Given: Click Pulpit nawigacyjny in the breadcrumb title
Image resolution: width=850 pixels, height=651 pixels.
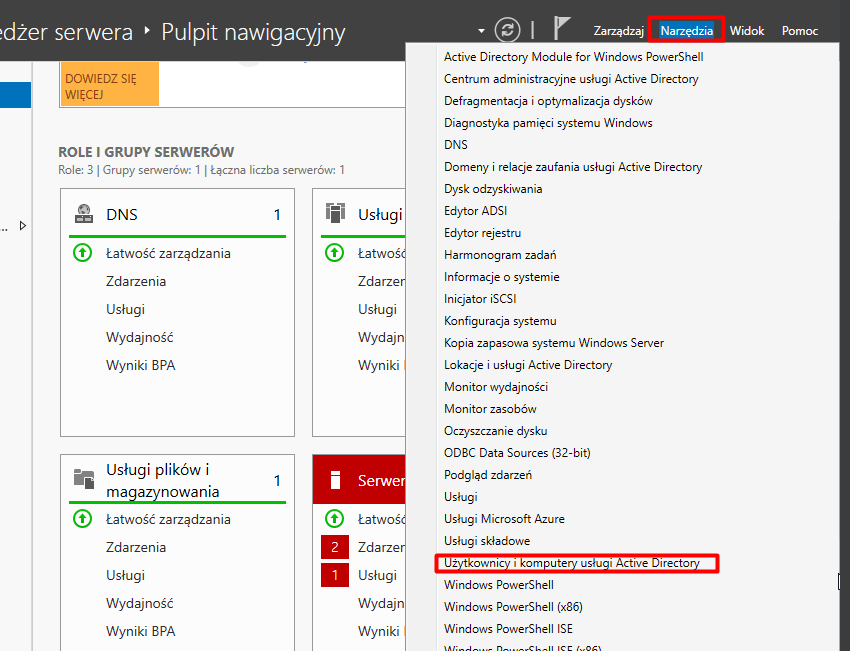Looking at the screenshot, I should [253, 32].
